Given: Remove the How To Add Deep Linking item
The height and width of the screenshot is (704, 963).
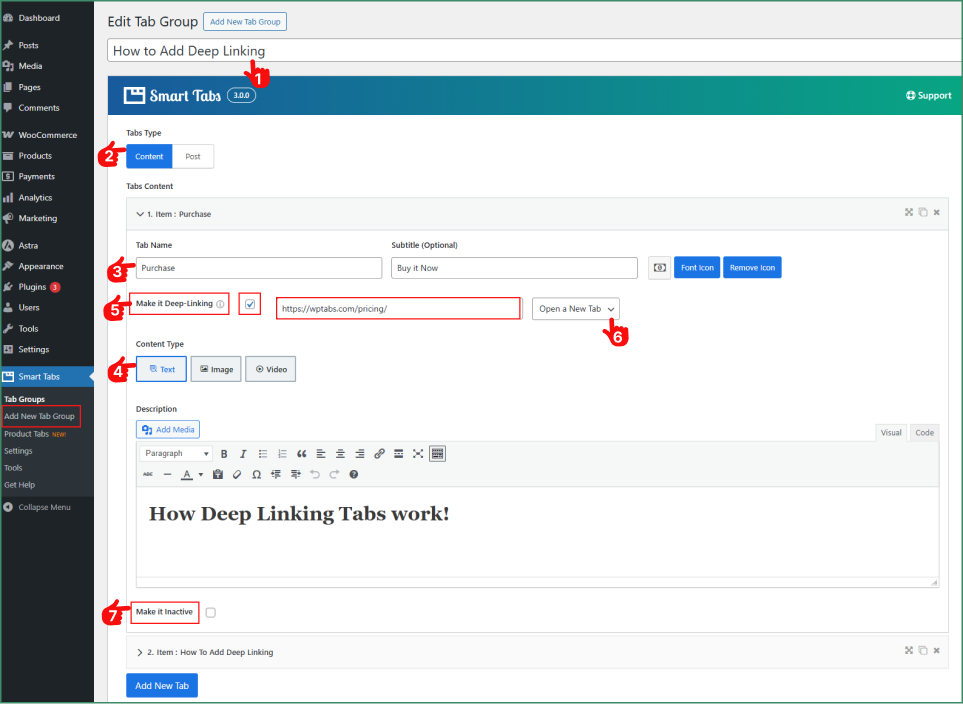Looking at the screenshot, I should (x=937, y=651).
